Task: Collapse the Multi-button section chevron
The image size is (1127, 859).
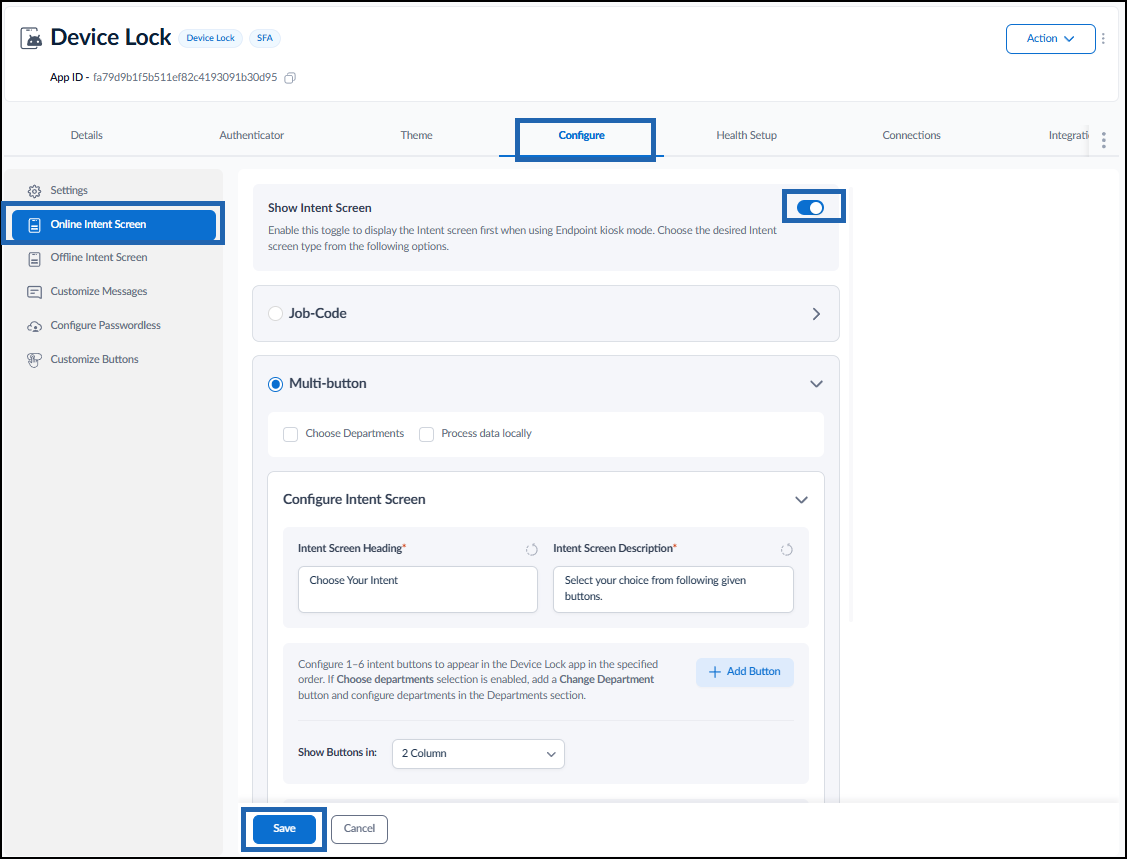Action: click(816, 384)
